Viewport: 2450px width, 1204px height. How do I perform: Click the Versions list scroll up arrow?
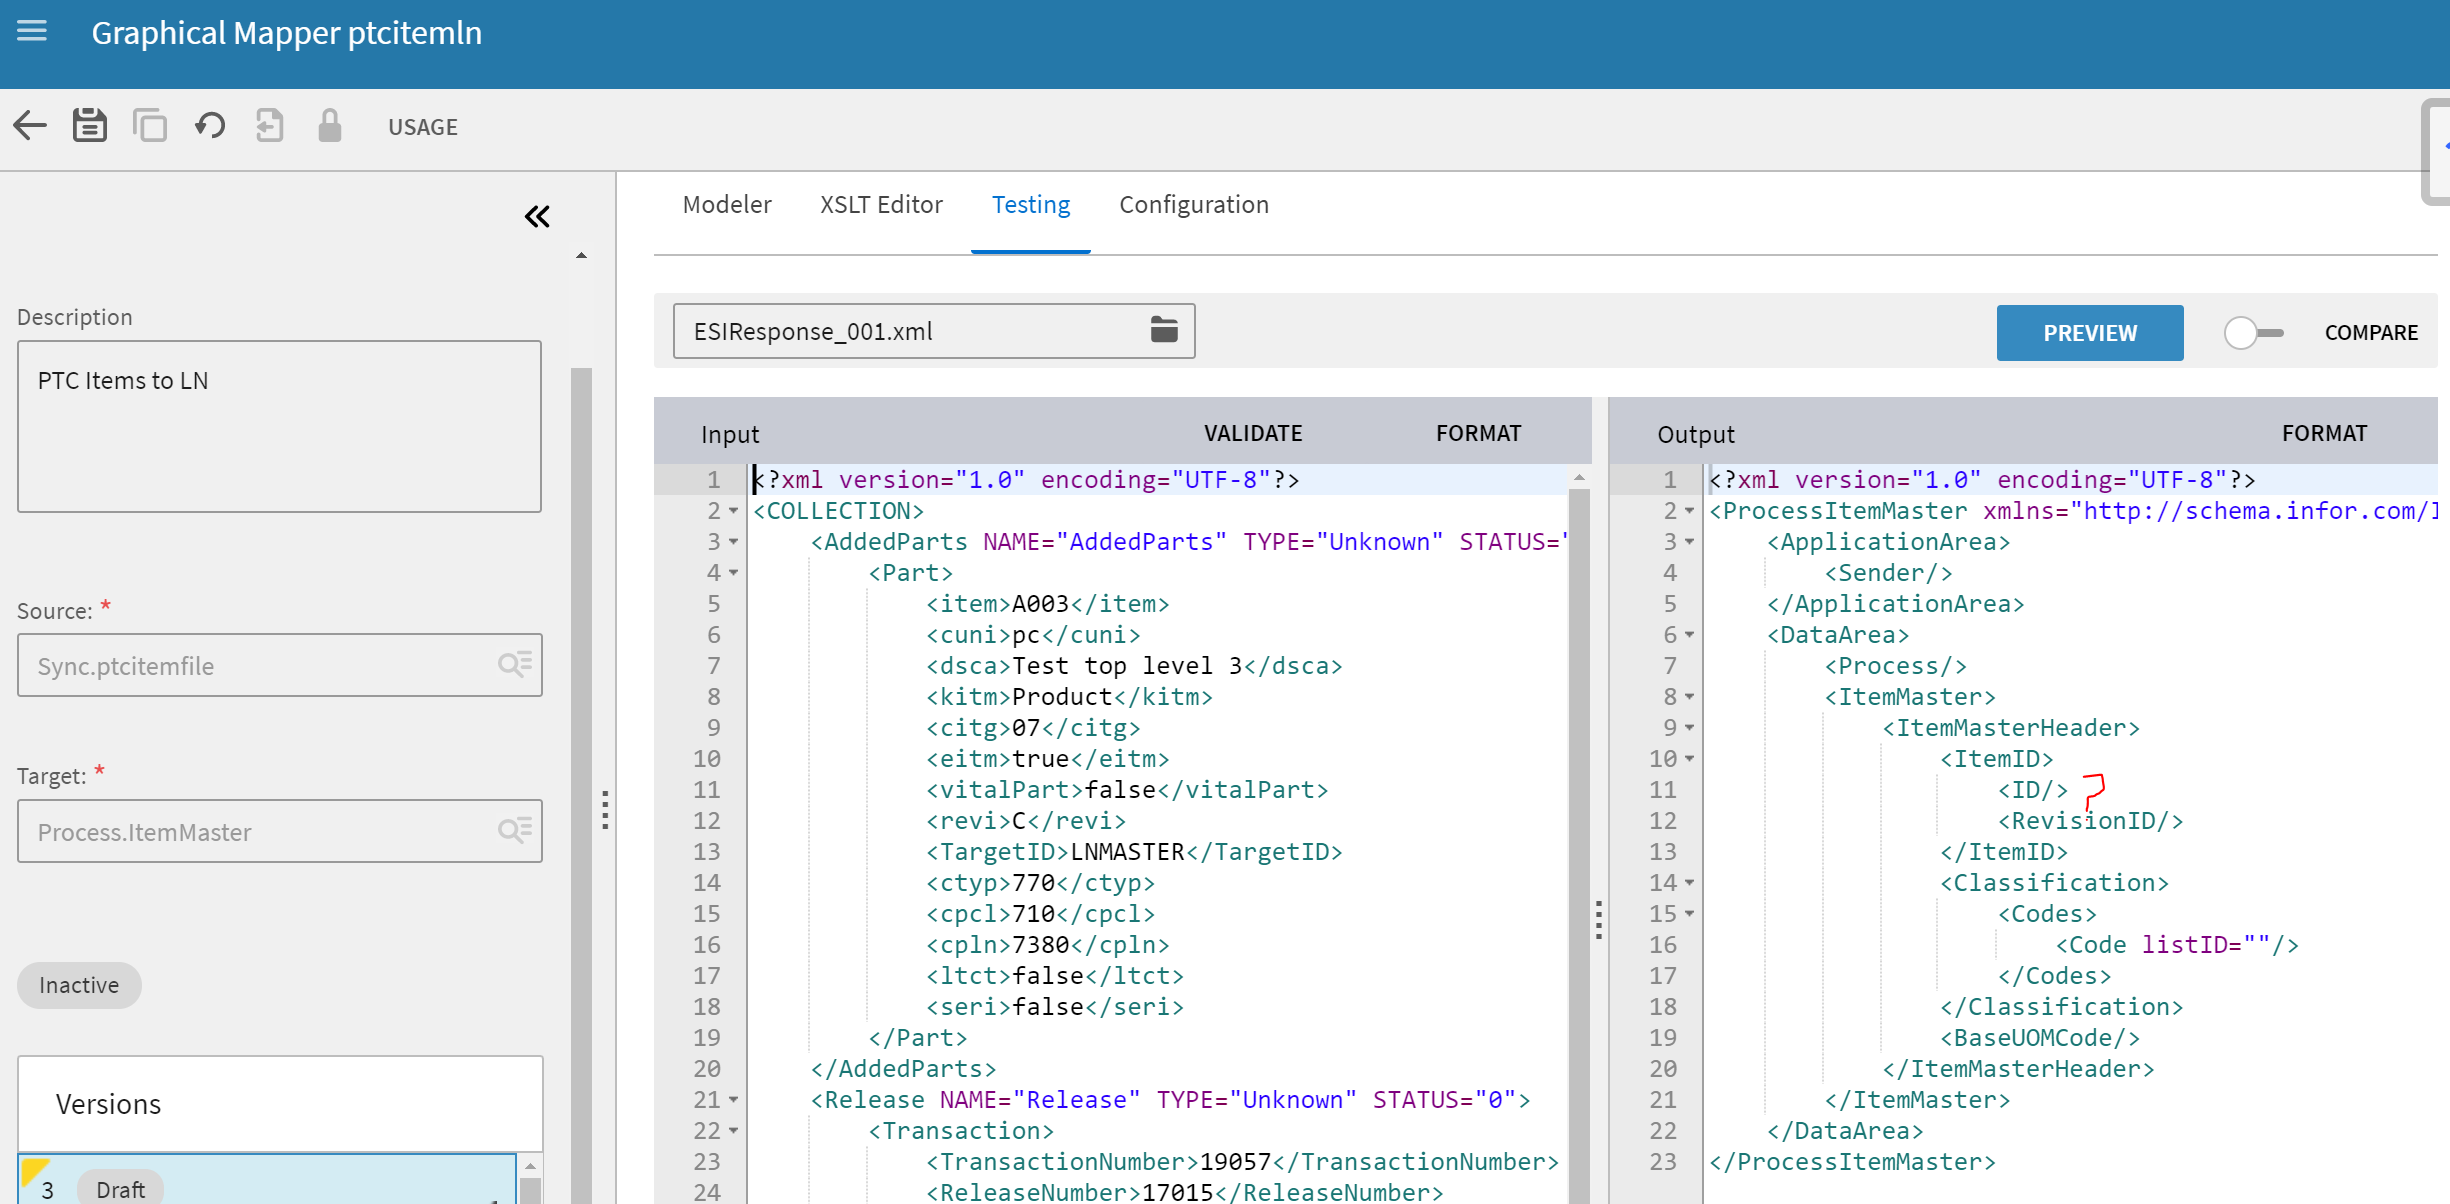[x=531, y=1166]
